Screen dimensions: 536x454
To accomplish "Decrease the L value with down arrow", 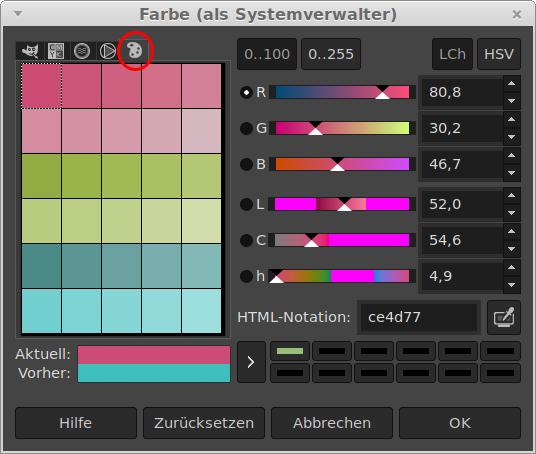I will pyautogui.click(x=512, y=212).
